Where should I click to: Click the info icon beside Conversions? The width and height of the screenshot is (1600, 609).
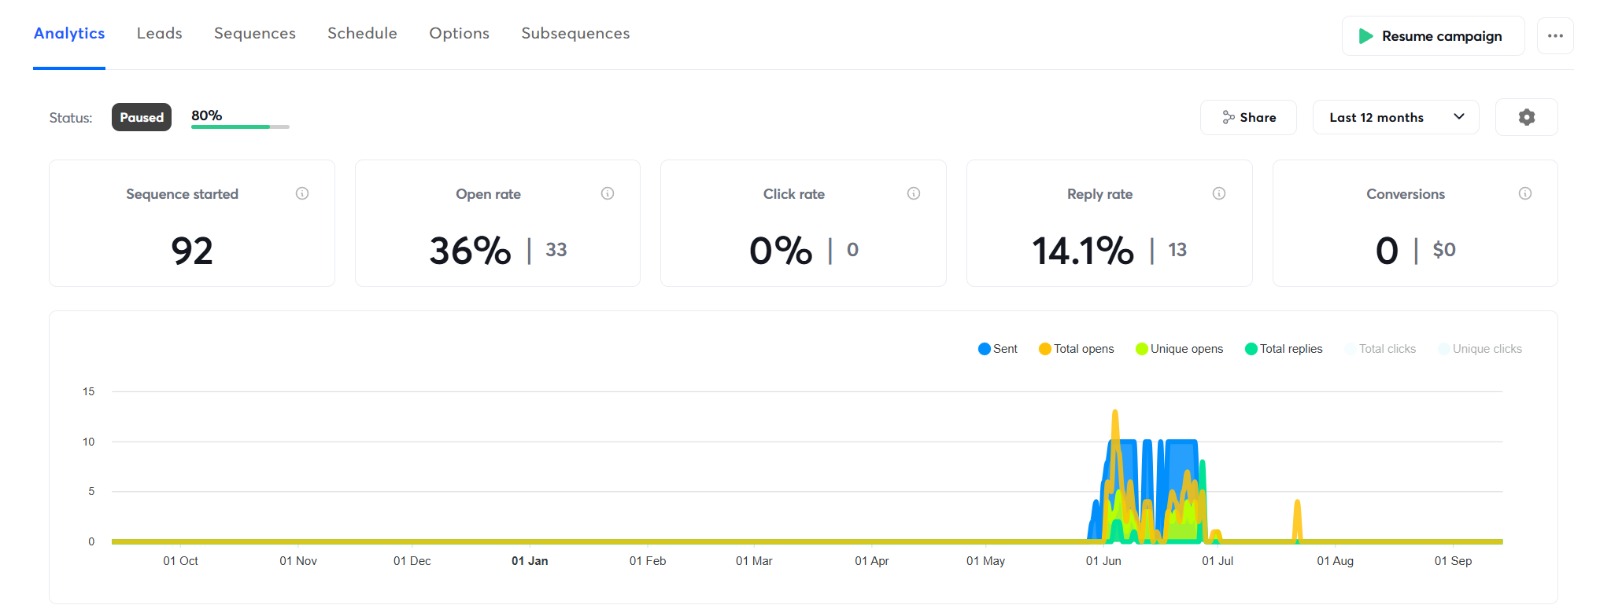coord(1525,194)
